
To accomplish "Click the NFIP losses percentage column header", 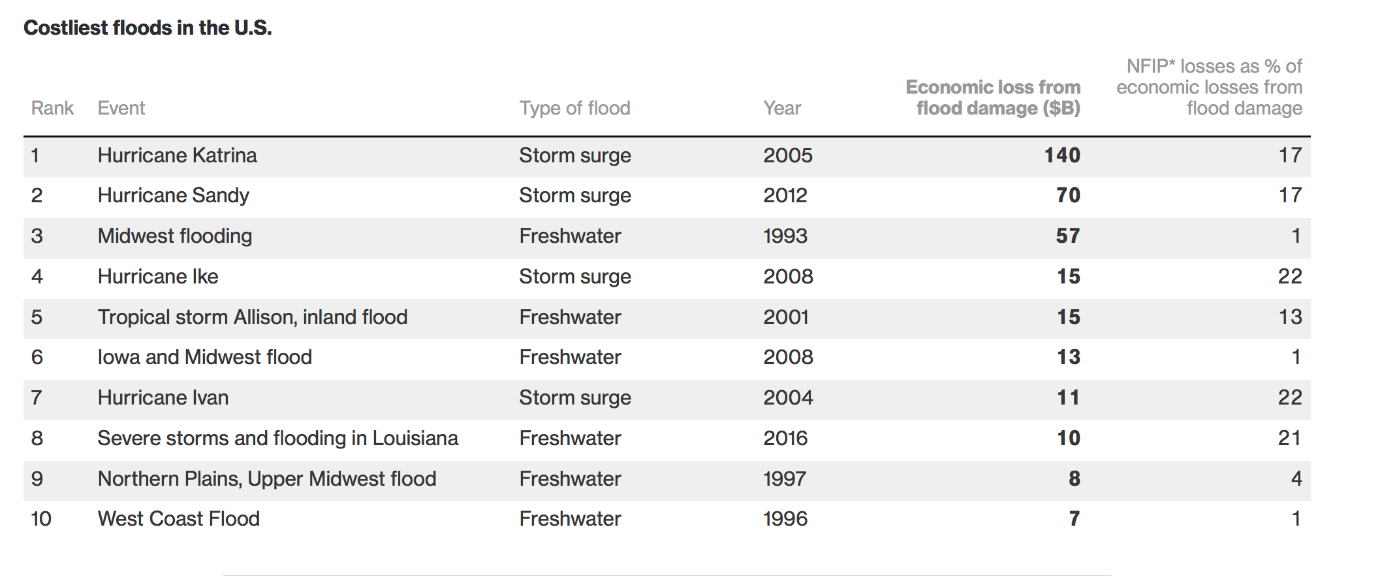I will pyautogui.click(x=1209, y=87).
